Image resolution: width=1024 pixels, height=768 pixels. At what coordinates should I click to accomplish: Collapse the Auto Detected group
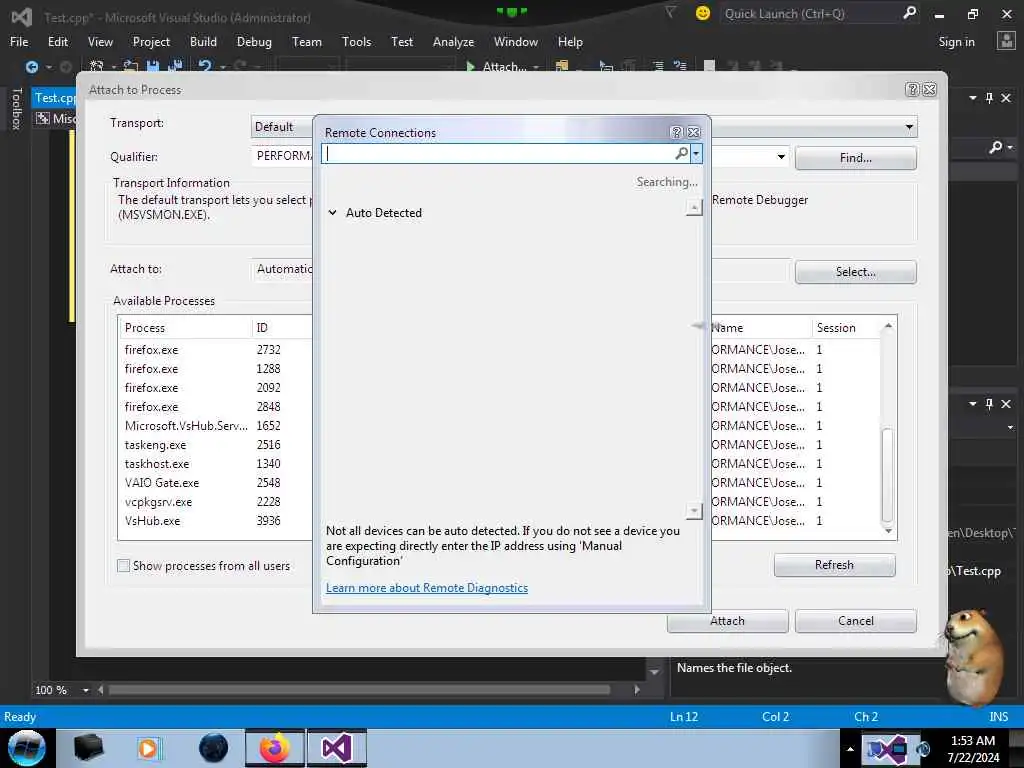pyautogui.click(x=332, y=213)
